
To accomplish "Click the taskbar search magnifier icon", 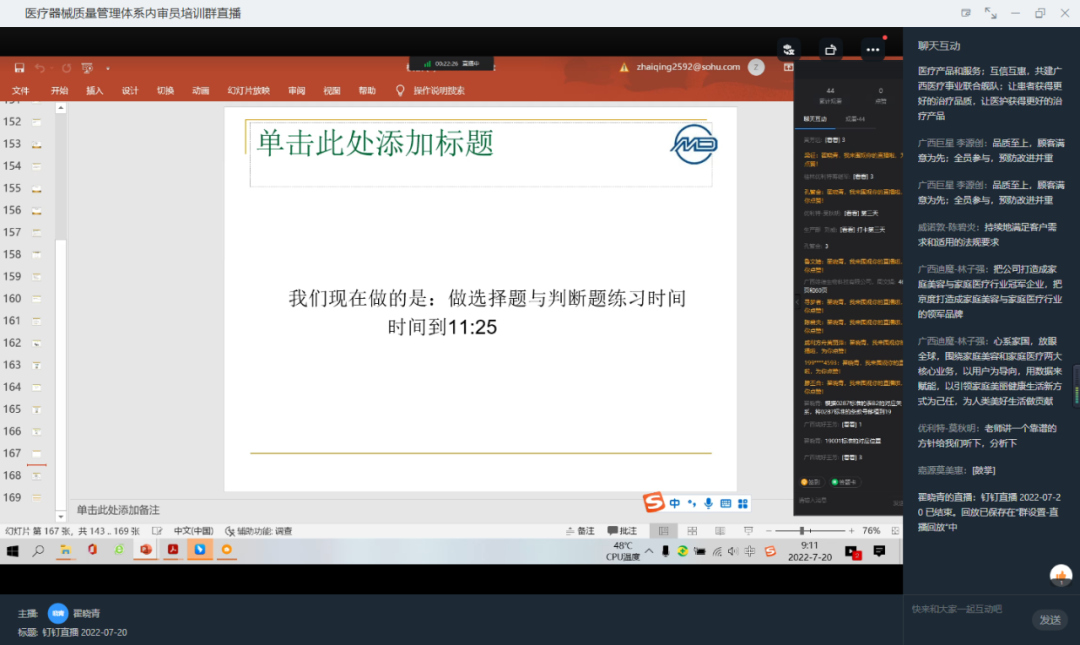I will [39, 551].
